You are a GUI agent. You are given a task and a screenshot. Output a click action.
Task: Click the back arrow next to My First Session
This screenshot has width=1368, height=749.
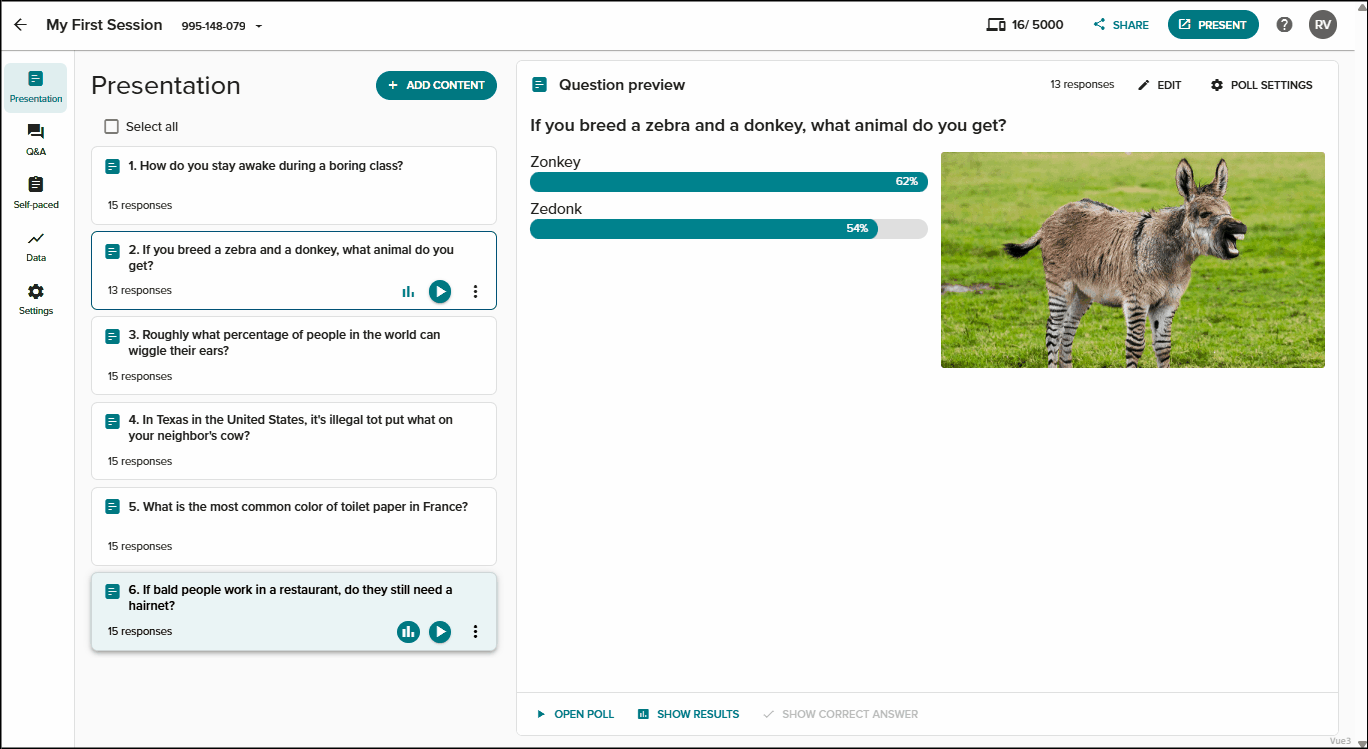click(20, 25)
